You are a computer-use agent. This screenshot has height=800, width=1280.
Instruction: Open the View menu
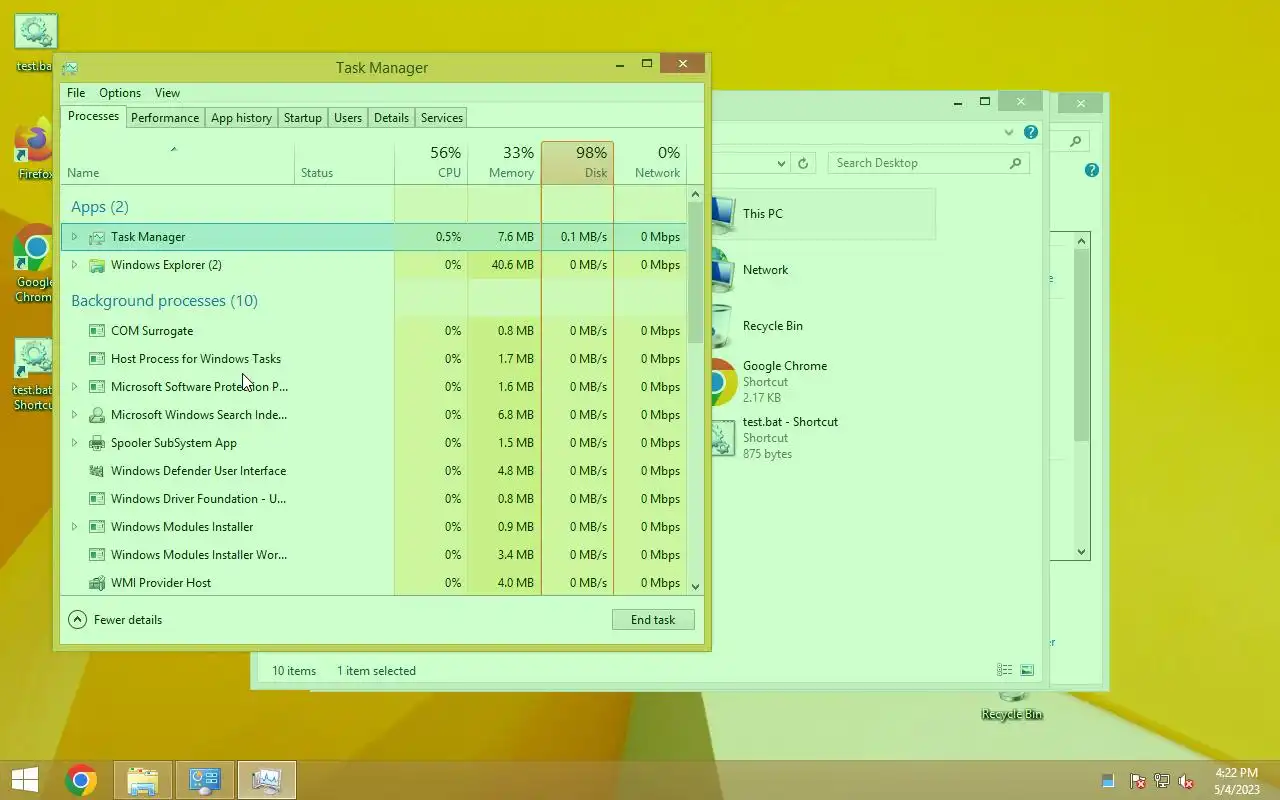click(x=167, y=93)
